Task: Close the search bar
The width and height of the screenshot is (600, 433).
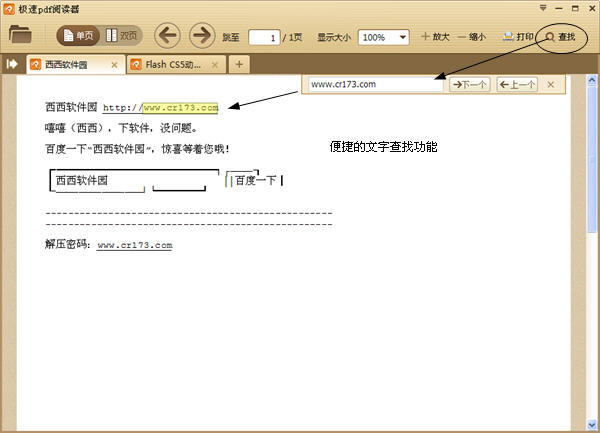Action: pos(551,85)
